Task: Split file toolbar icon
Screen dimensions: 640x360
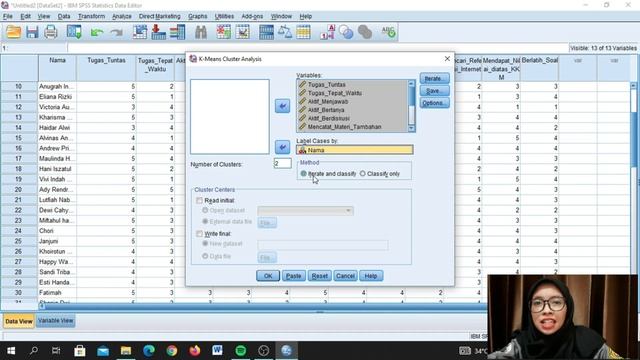Action: [x=266, y=32]
